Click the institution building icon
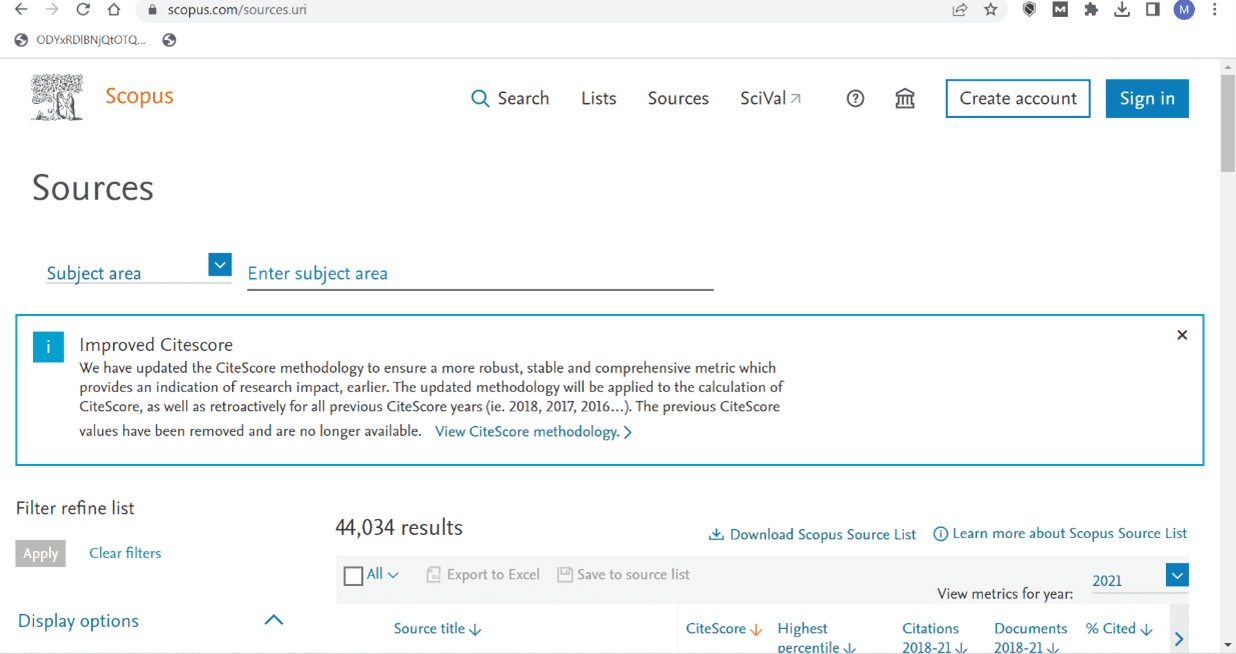 point(905,98)
